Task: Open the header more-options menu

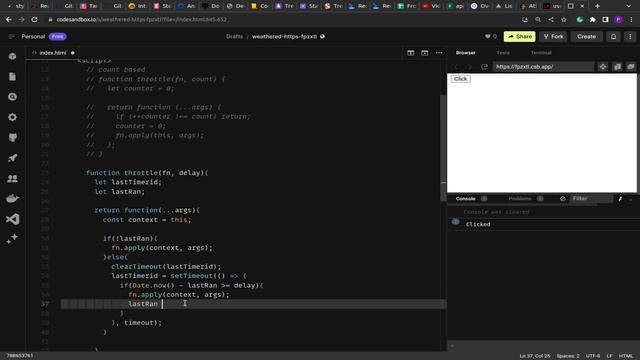Action: [630, 36]
